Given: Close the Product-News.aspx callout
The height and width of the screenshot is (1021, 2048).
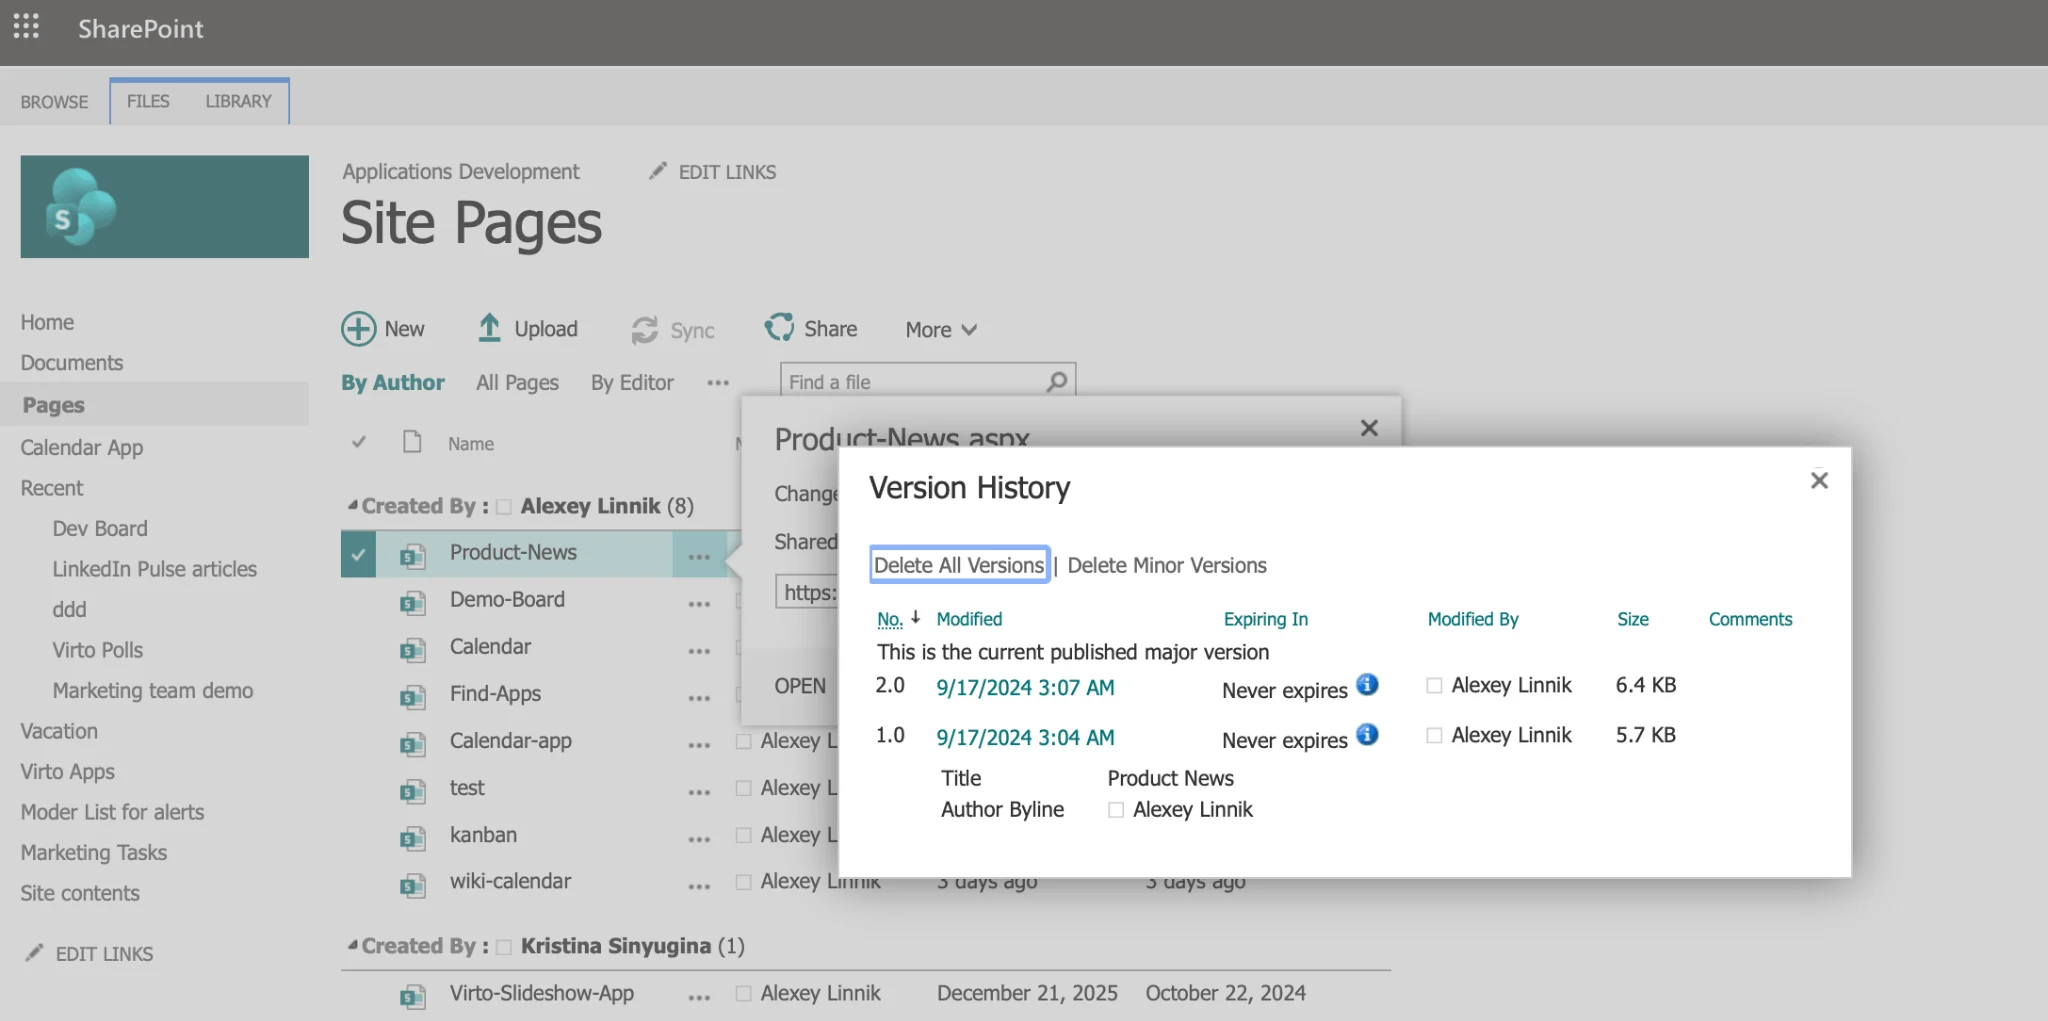Looking at the screenshot, I should tap(1369, 428).
